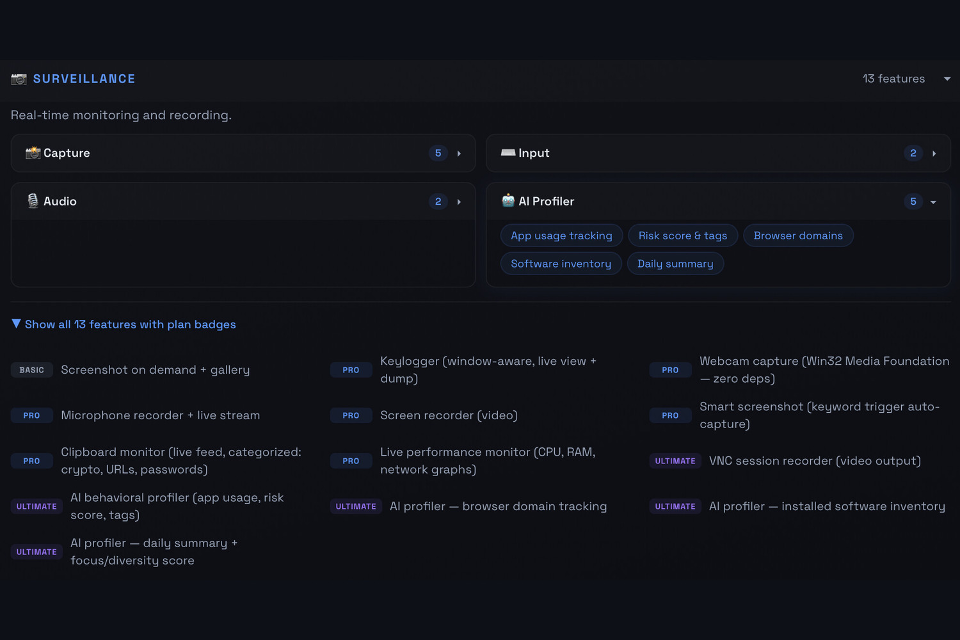Collapse the AI Profiler category arrow
Screen dimensions: 960x640
pos(933,202)
